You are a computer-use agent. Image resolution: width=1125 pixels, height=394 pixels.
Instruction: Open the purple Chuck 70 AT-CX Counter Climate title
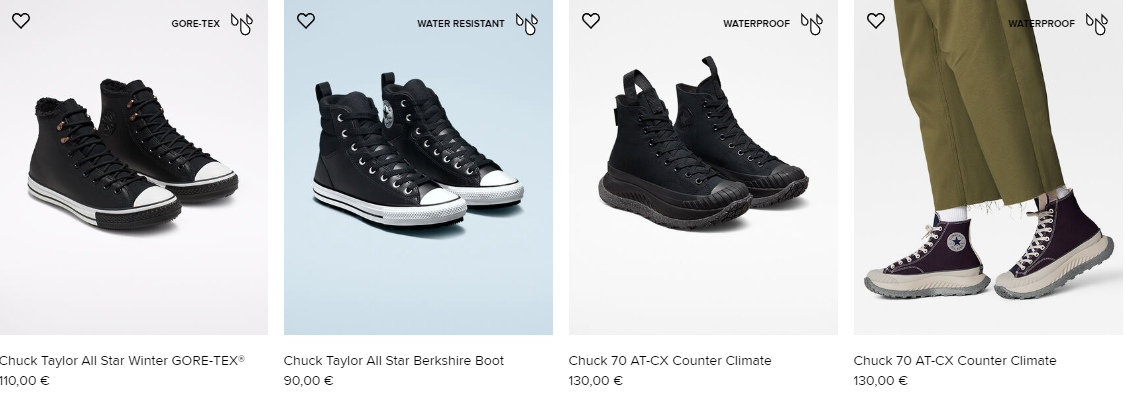[955, 360]
